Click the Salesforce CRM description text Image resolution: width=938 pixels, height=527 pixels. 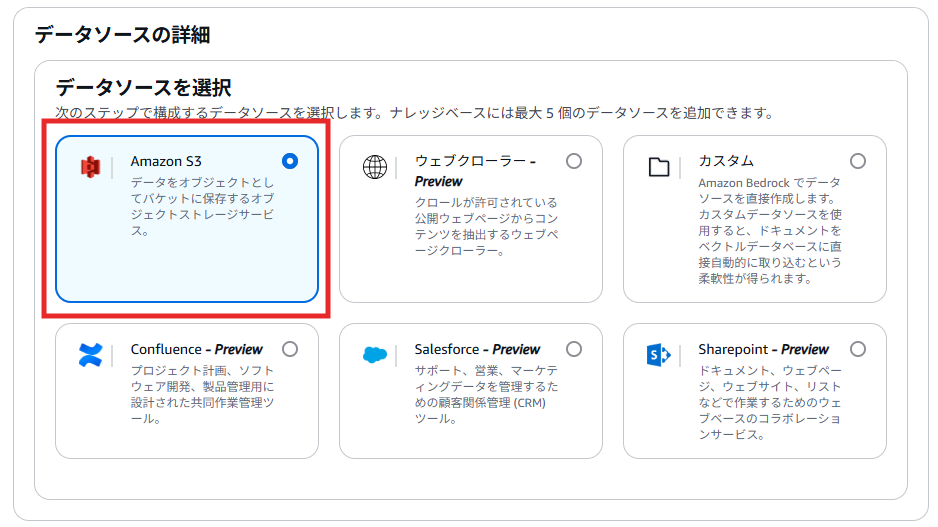click(486, 395)
